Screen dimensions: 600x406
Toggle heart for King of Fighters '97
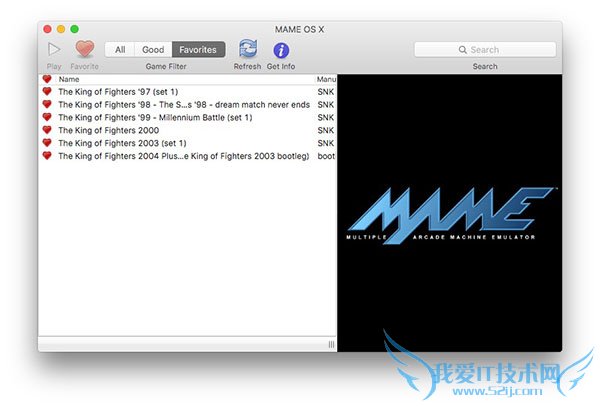pyautogui.click(x=47, y=91)
